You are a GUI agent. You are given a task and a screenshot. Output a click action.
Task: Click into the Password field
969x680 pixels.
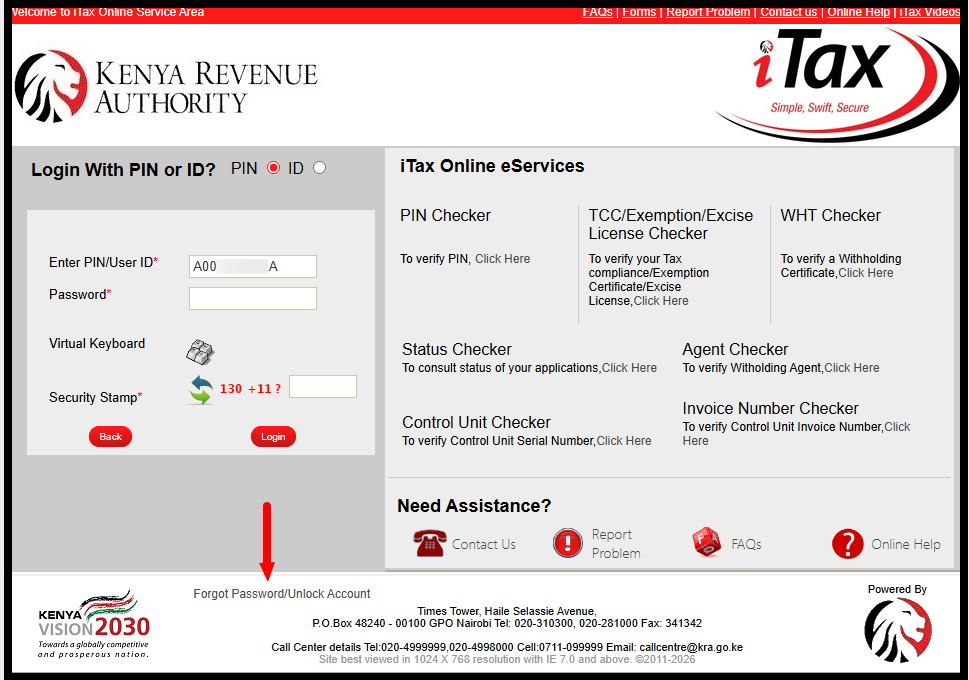pos(252,298)
